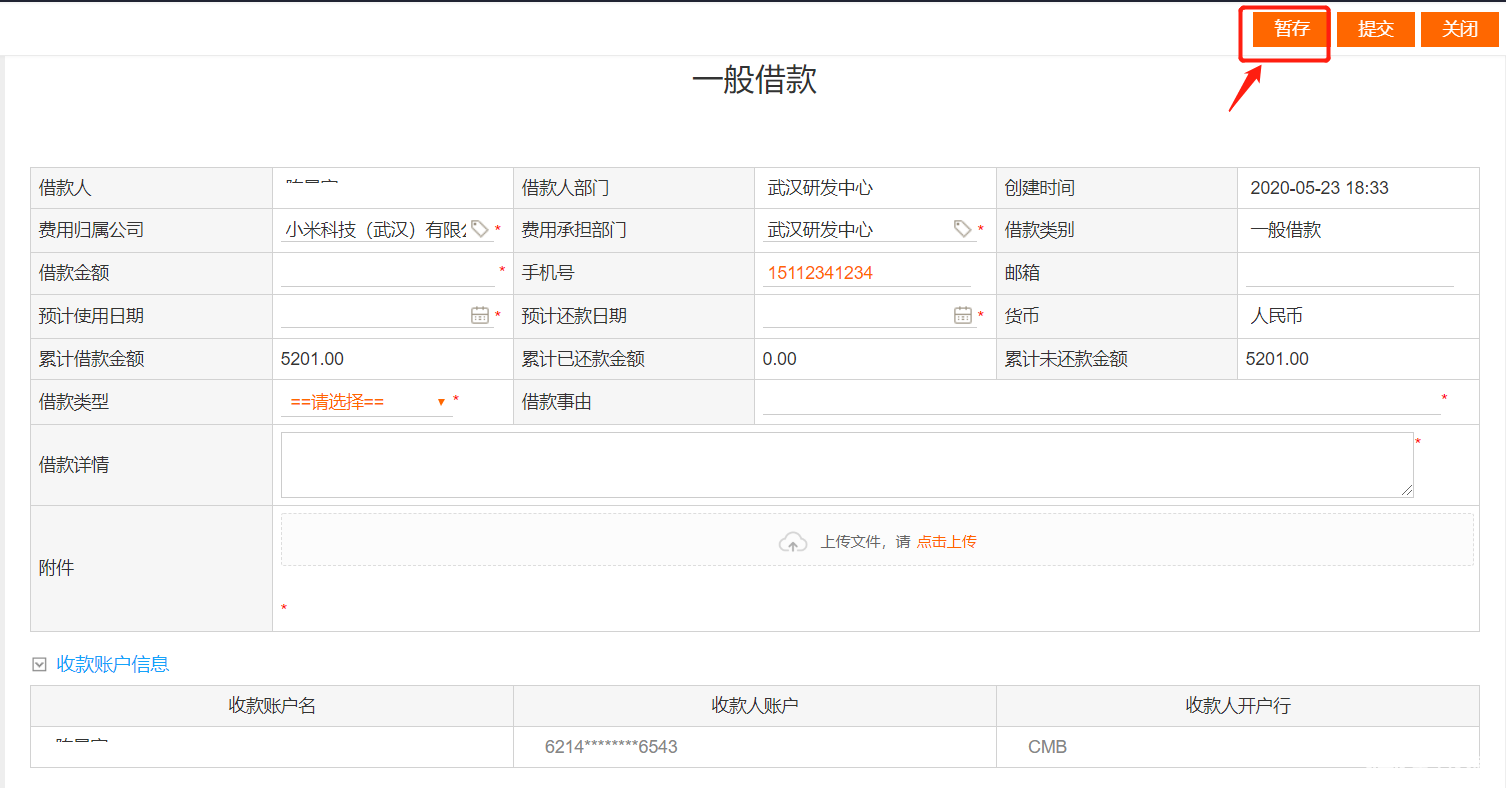Click the 手机号 field showing 15112341234
This screenshot has height=788, width=1506.
(x=866, y=273)
